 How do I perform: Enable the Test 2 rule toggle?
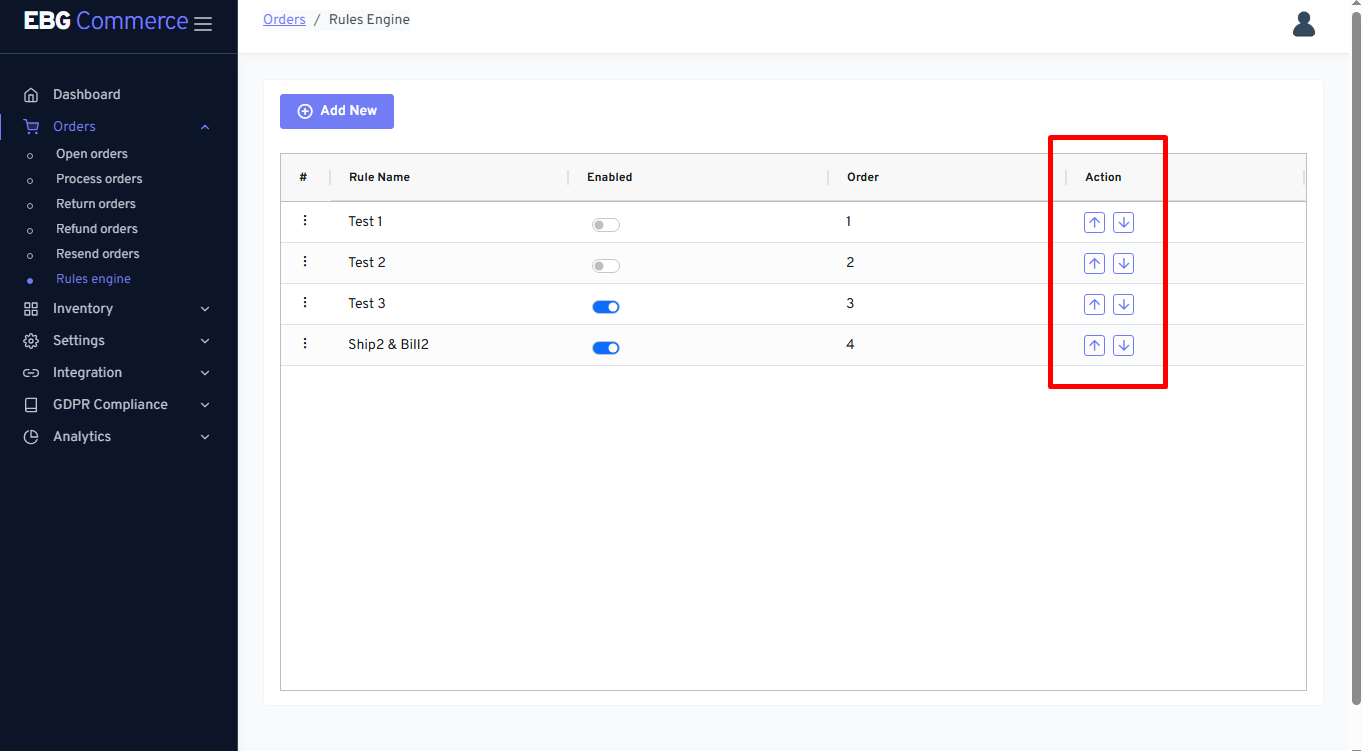point(605,266)
